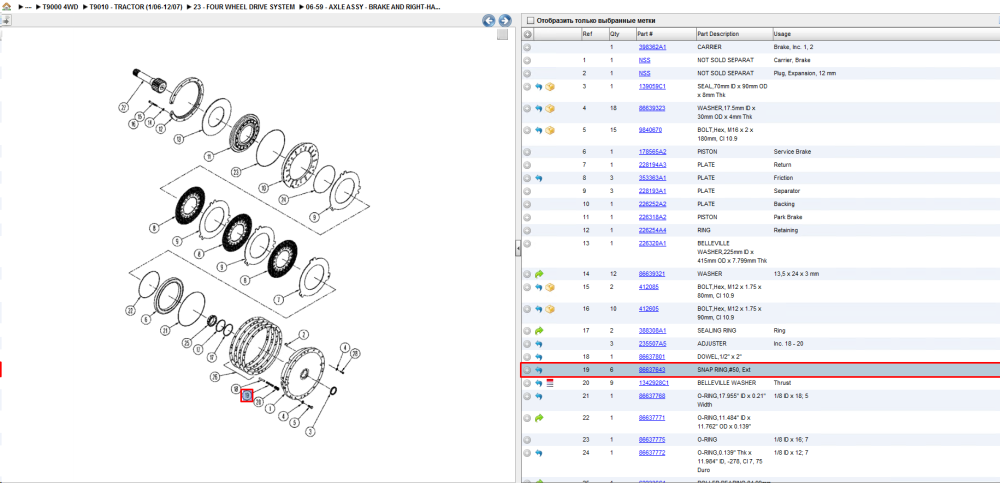Click yellow package icon for SEAL 139059C1

click(550, 87)
